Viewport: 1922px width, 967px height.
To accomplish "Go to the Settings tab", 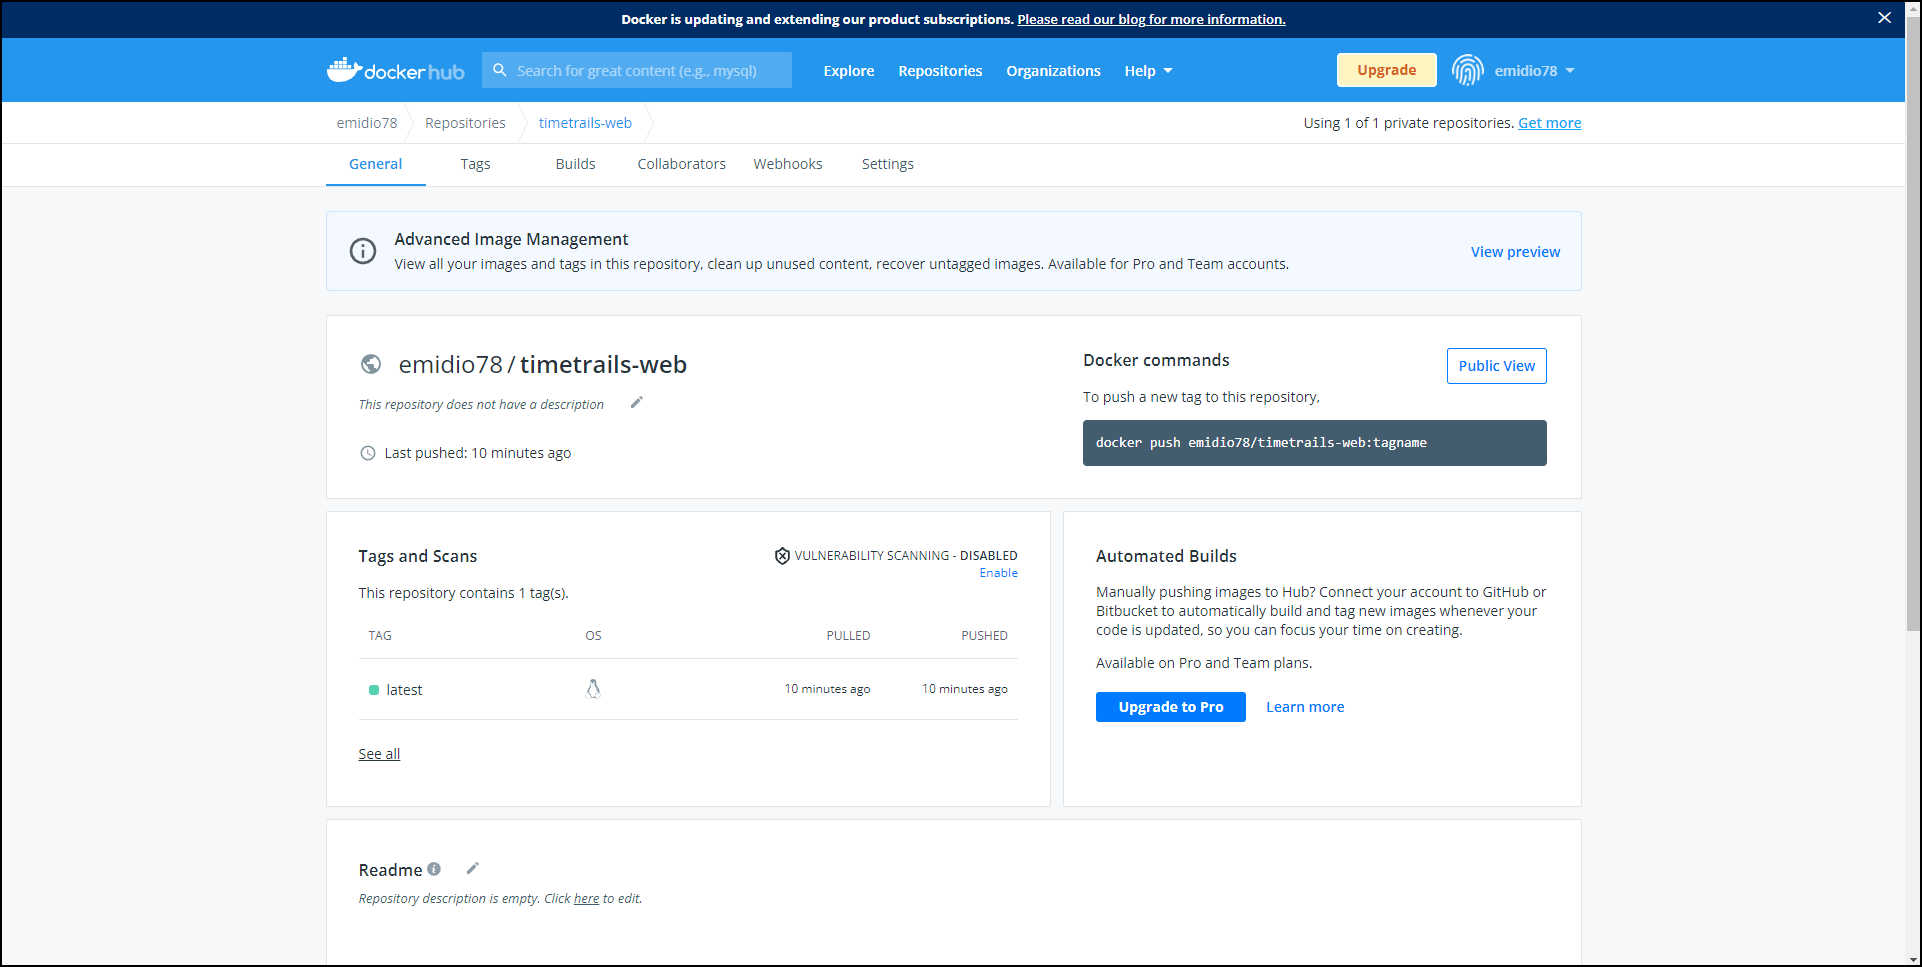I will click(887, 164).
